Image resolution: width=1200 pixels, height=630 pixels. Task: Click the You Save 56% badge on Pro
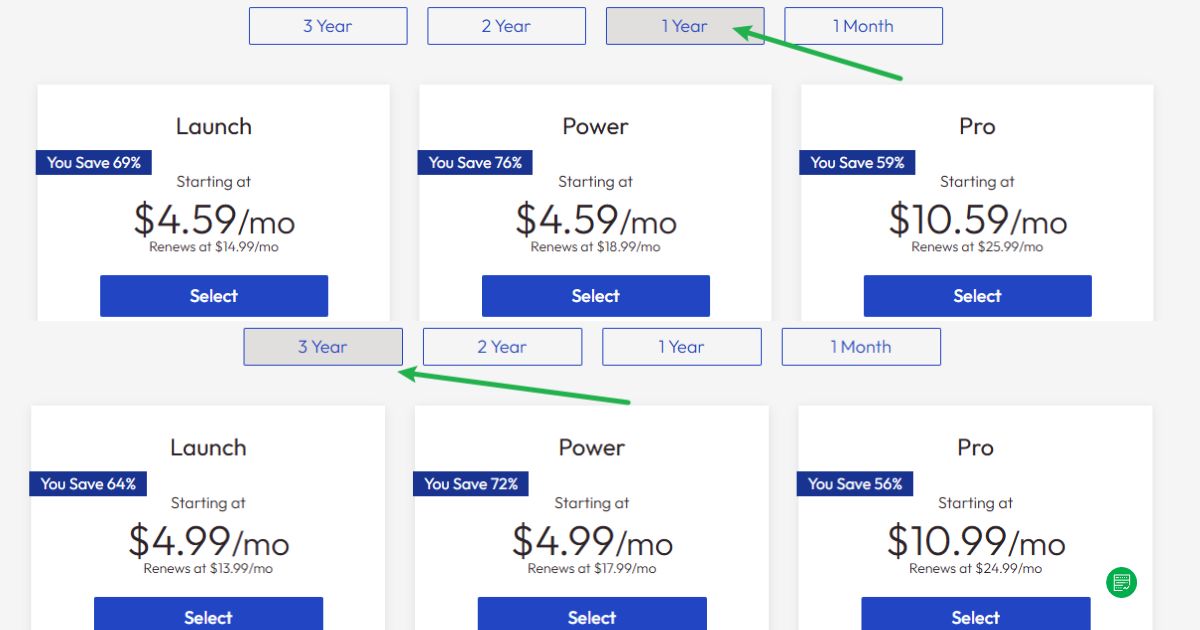click(855, 483)
